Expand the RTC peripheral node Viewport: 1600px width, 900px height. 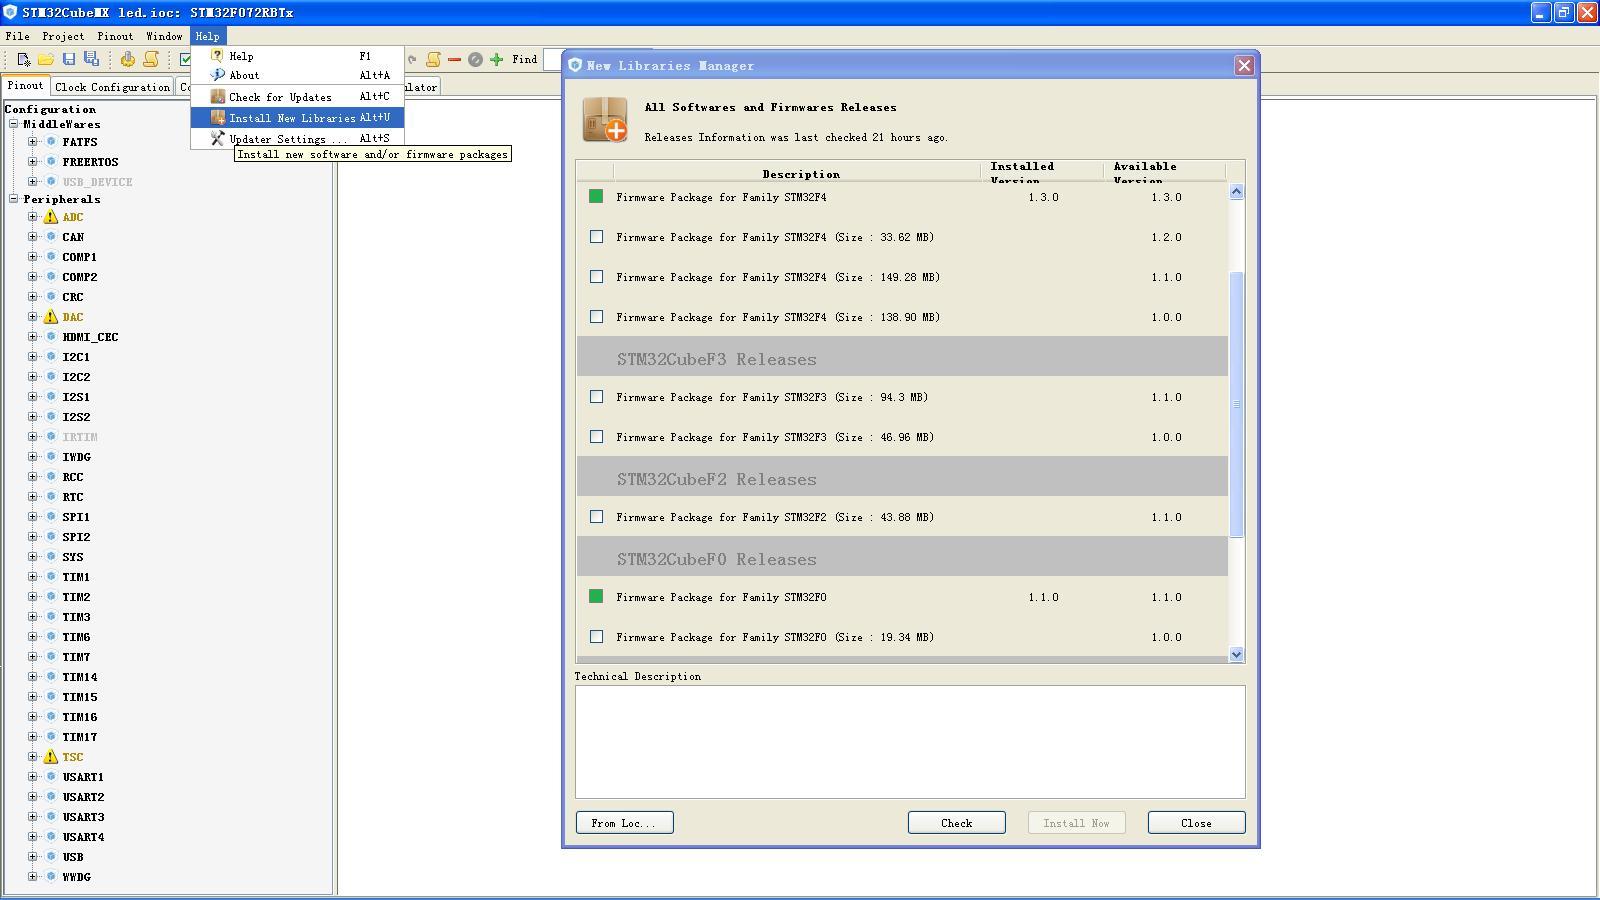tap(33, 497)
